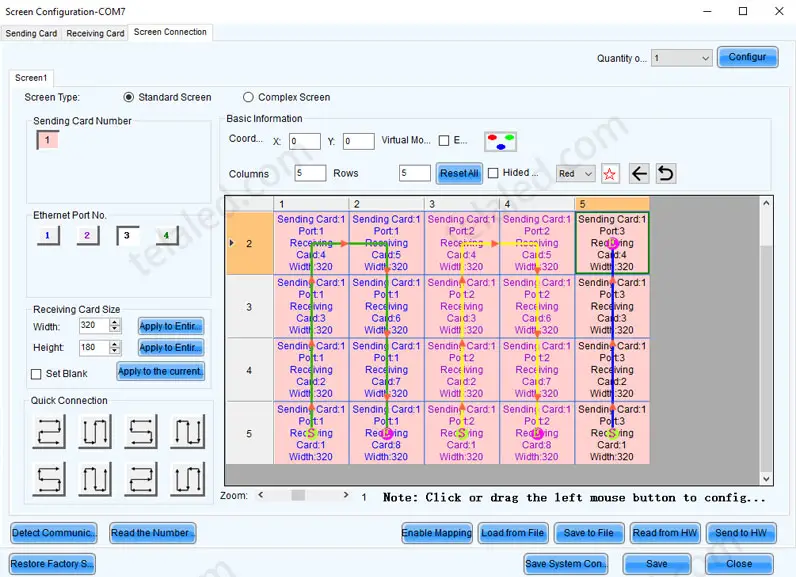Toggle the Virtual Mode enable checkbox
The height and width of the screenshot is (577, 796).
[444, 141]
